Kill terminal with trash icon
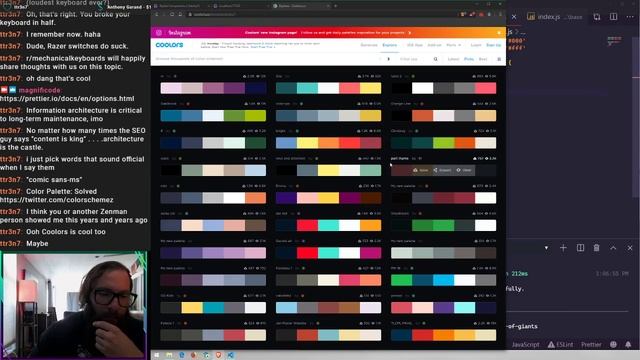The width and height of the screenshot is (640, 360). [596, 248]
